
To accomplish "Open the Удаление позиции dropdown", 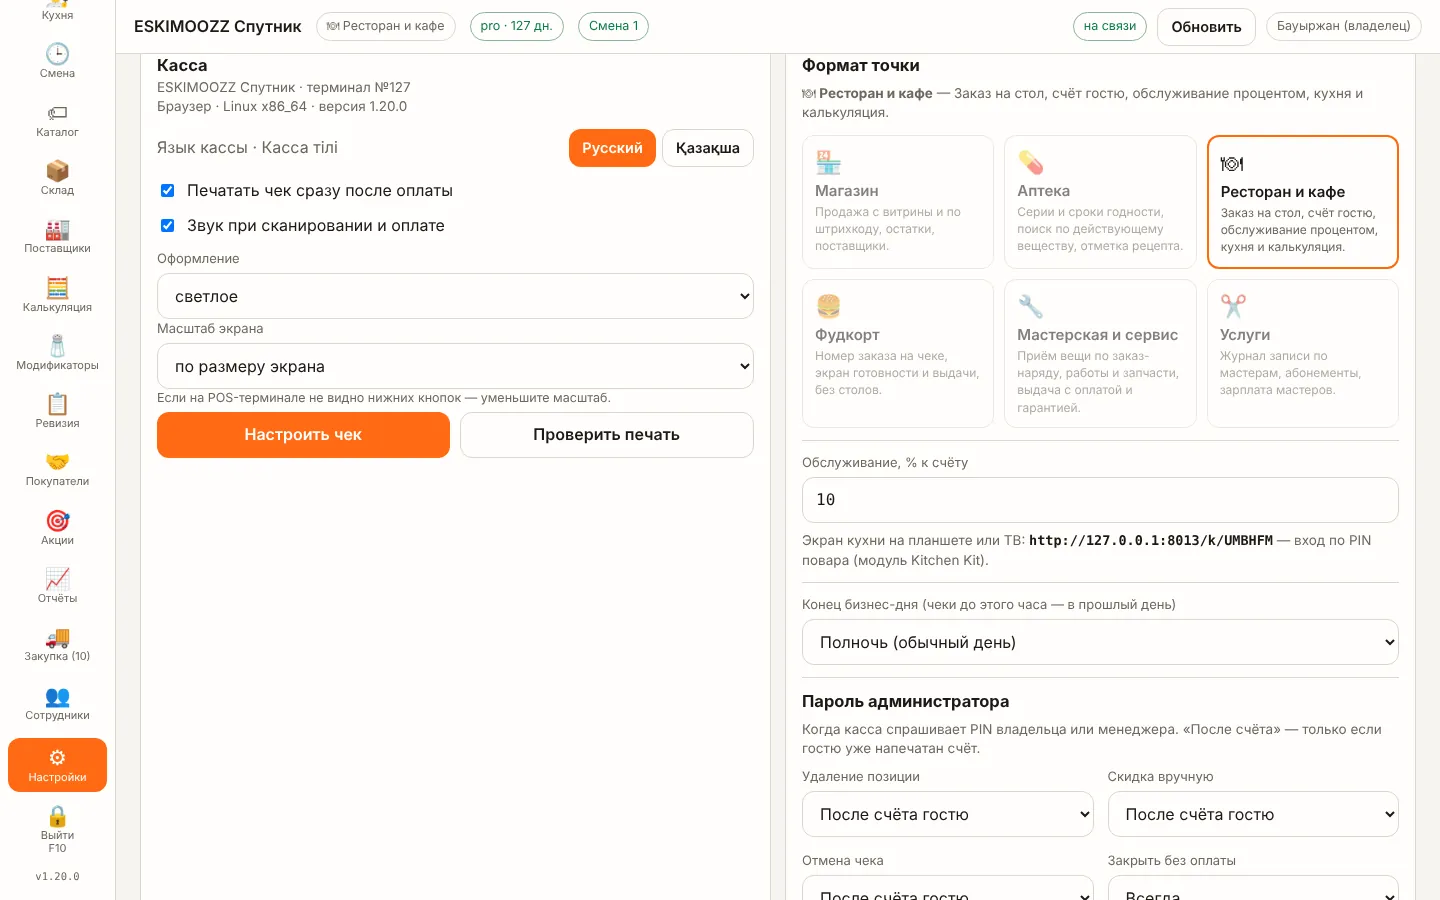I will coord(948,814).
